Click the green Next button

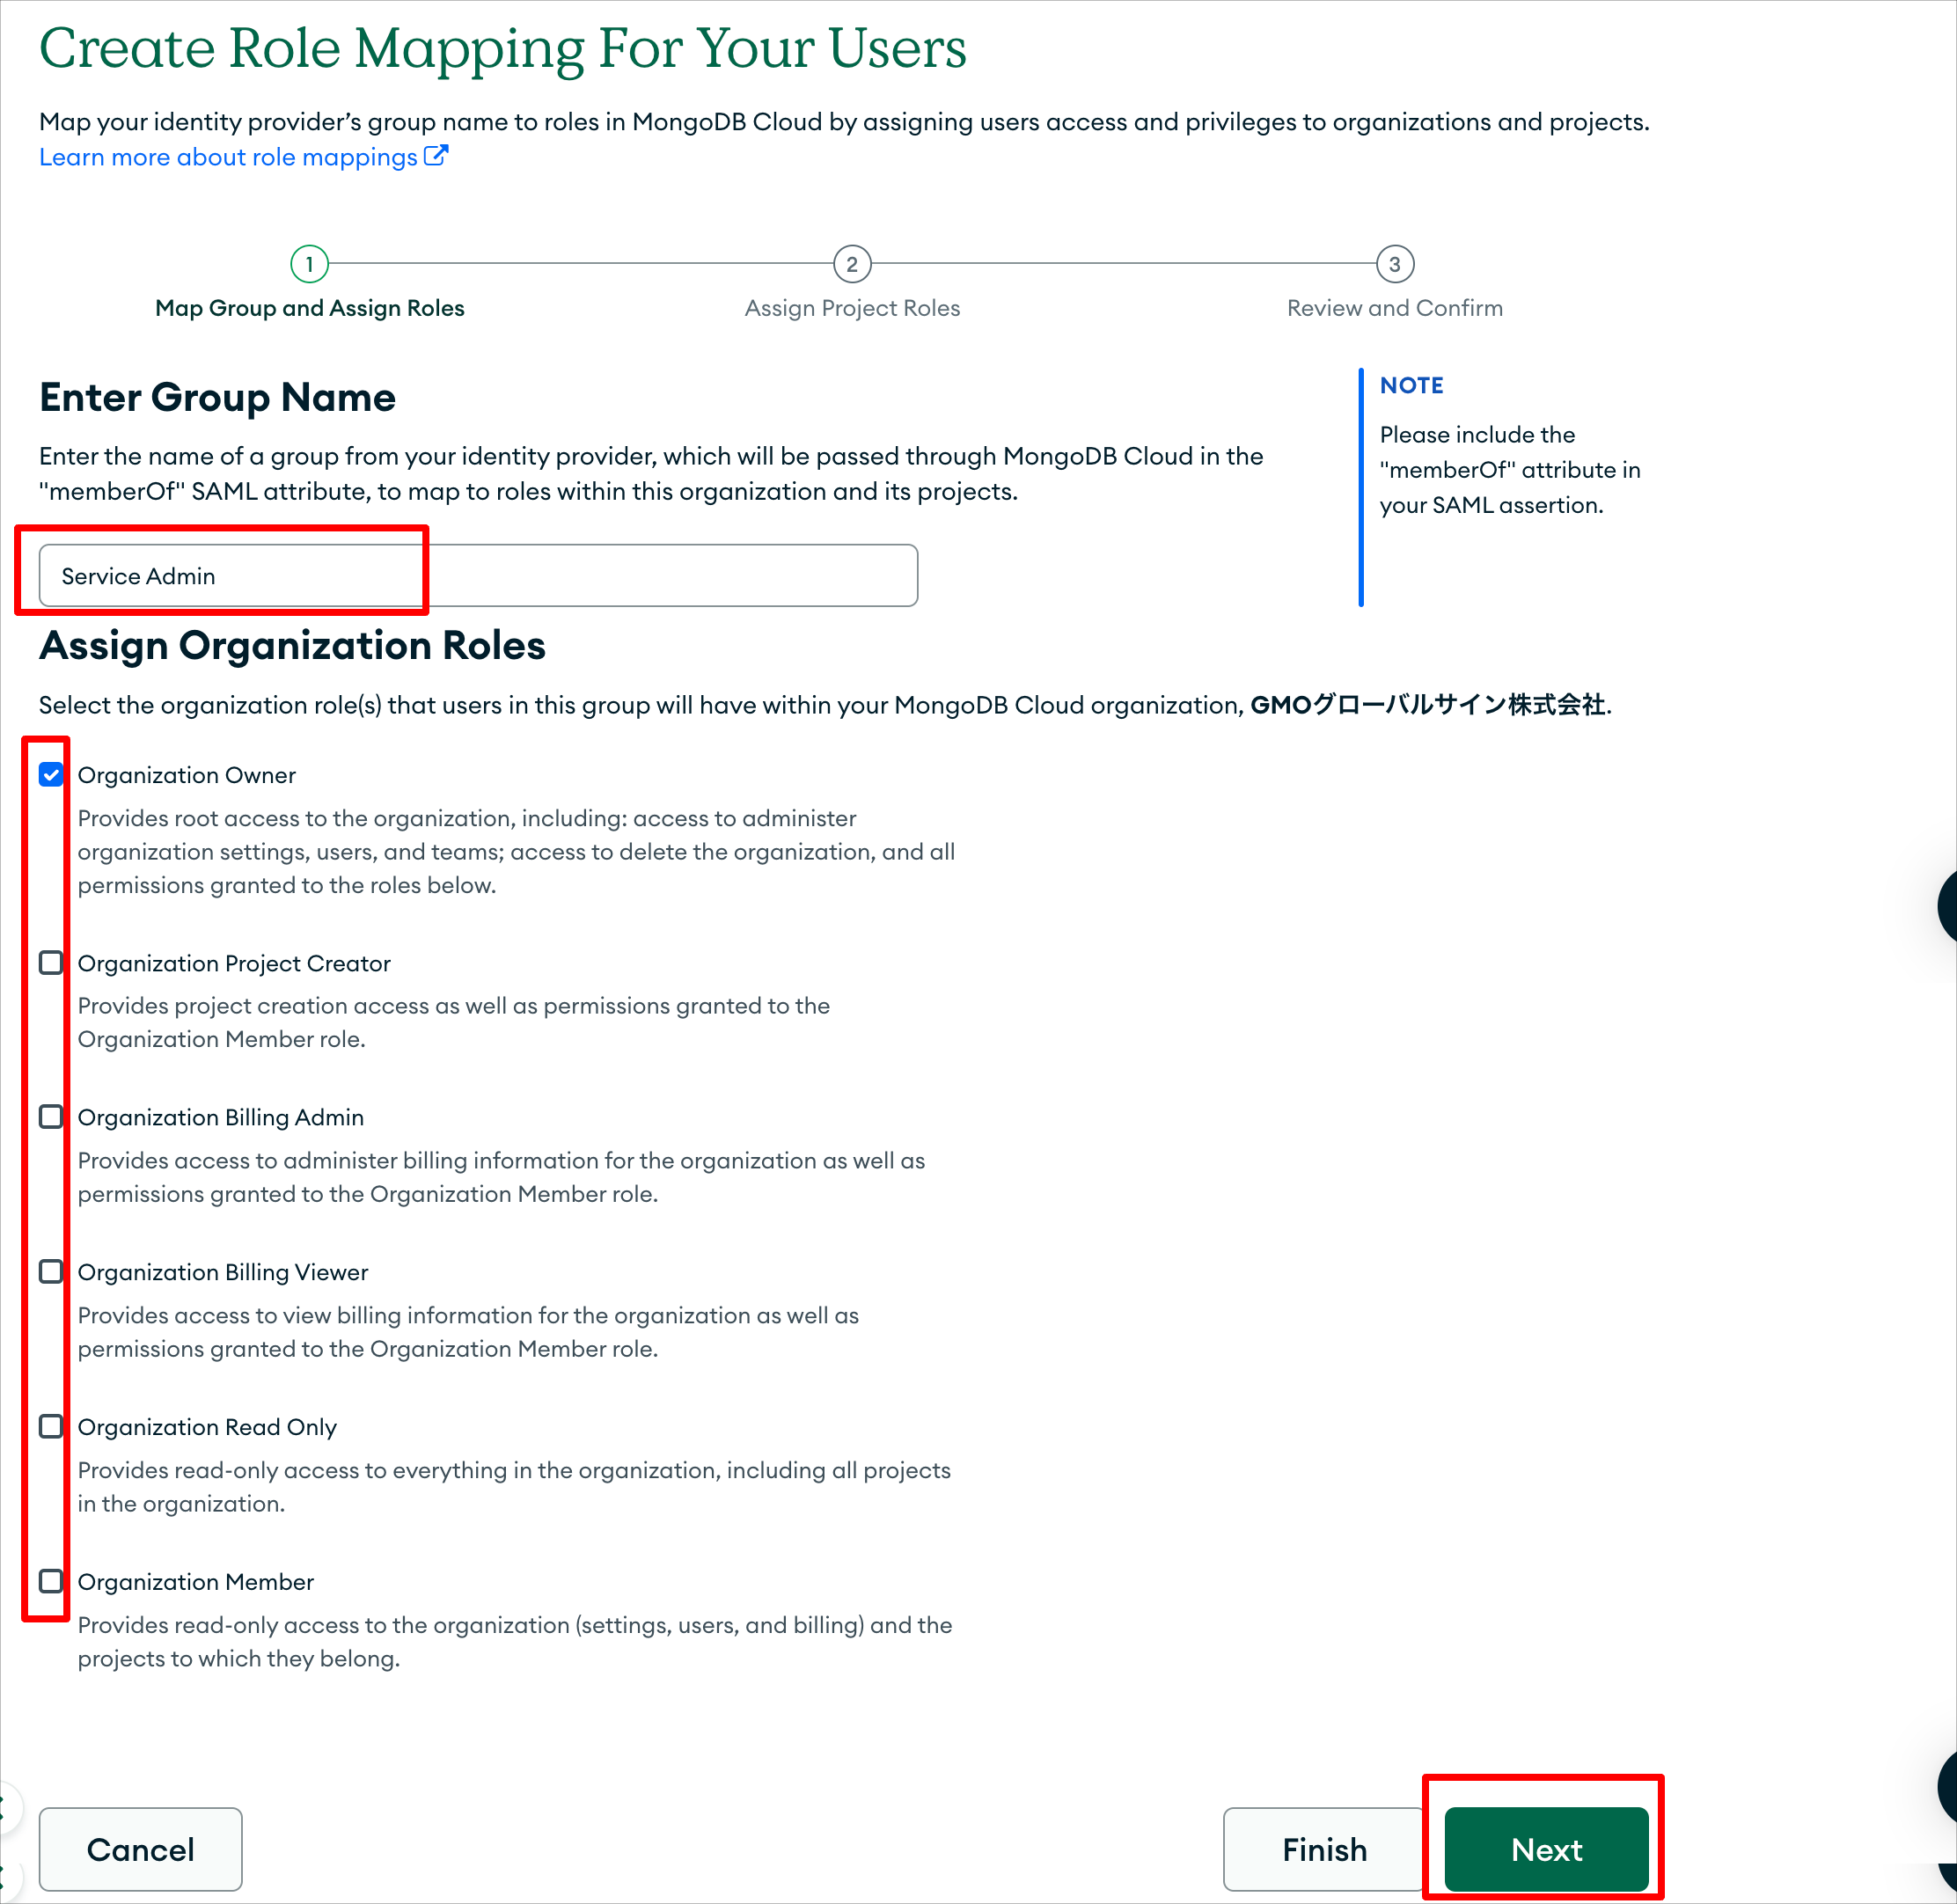1546,1849
